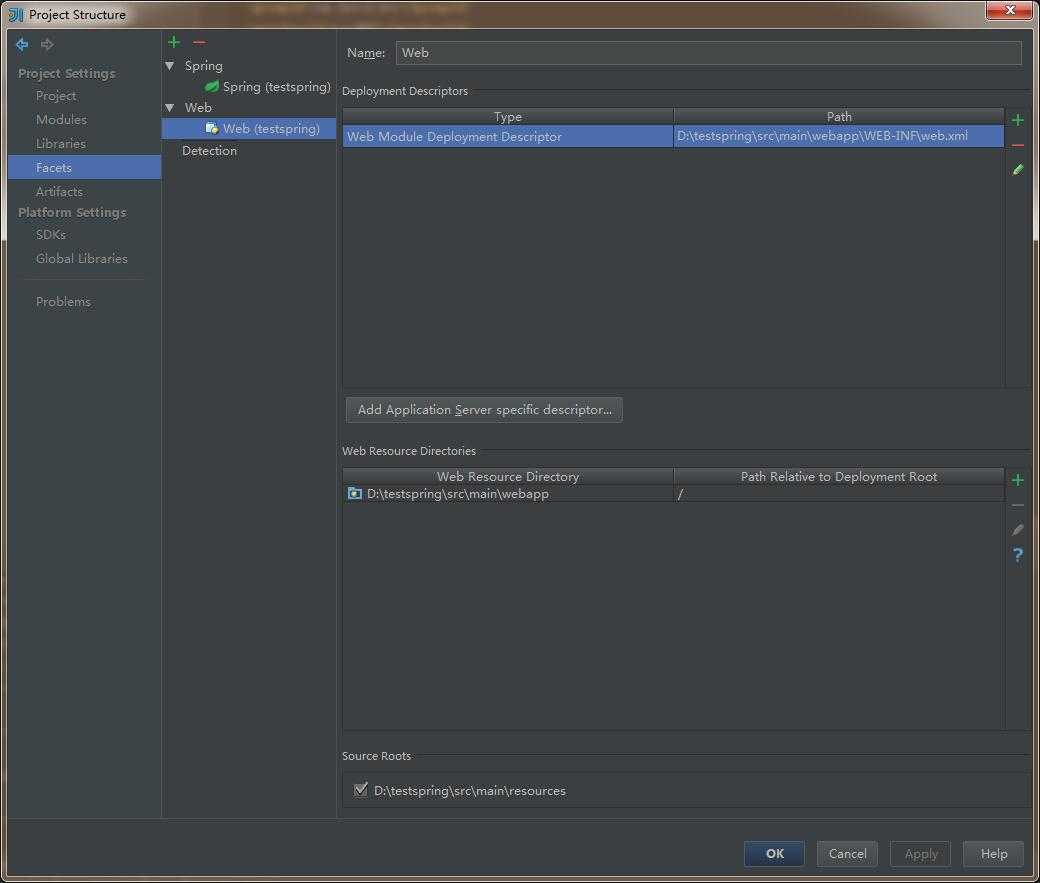Toggle the resources source root checkbox
The image size is (1040, 883).
coord(360,789)
